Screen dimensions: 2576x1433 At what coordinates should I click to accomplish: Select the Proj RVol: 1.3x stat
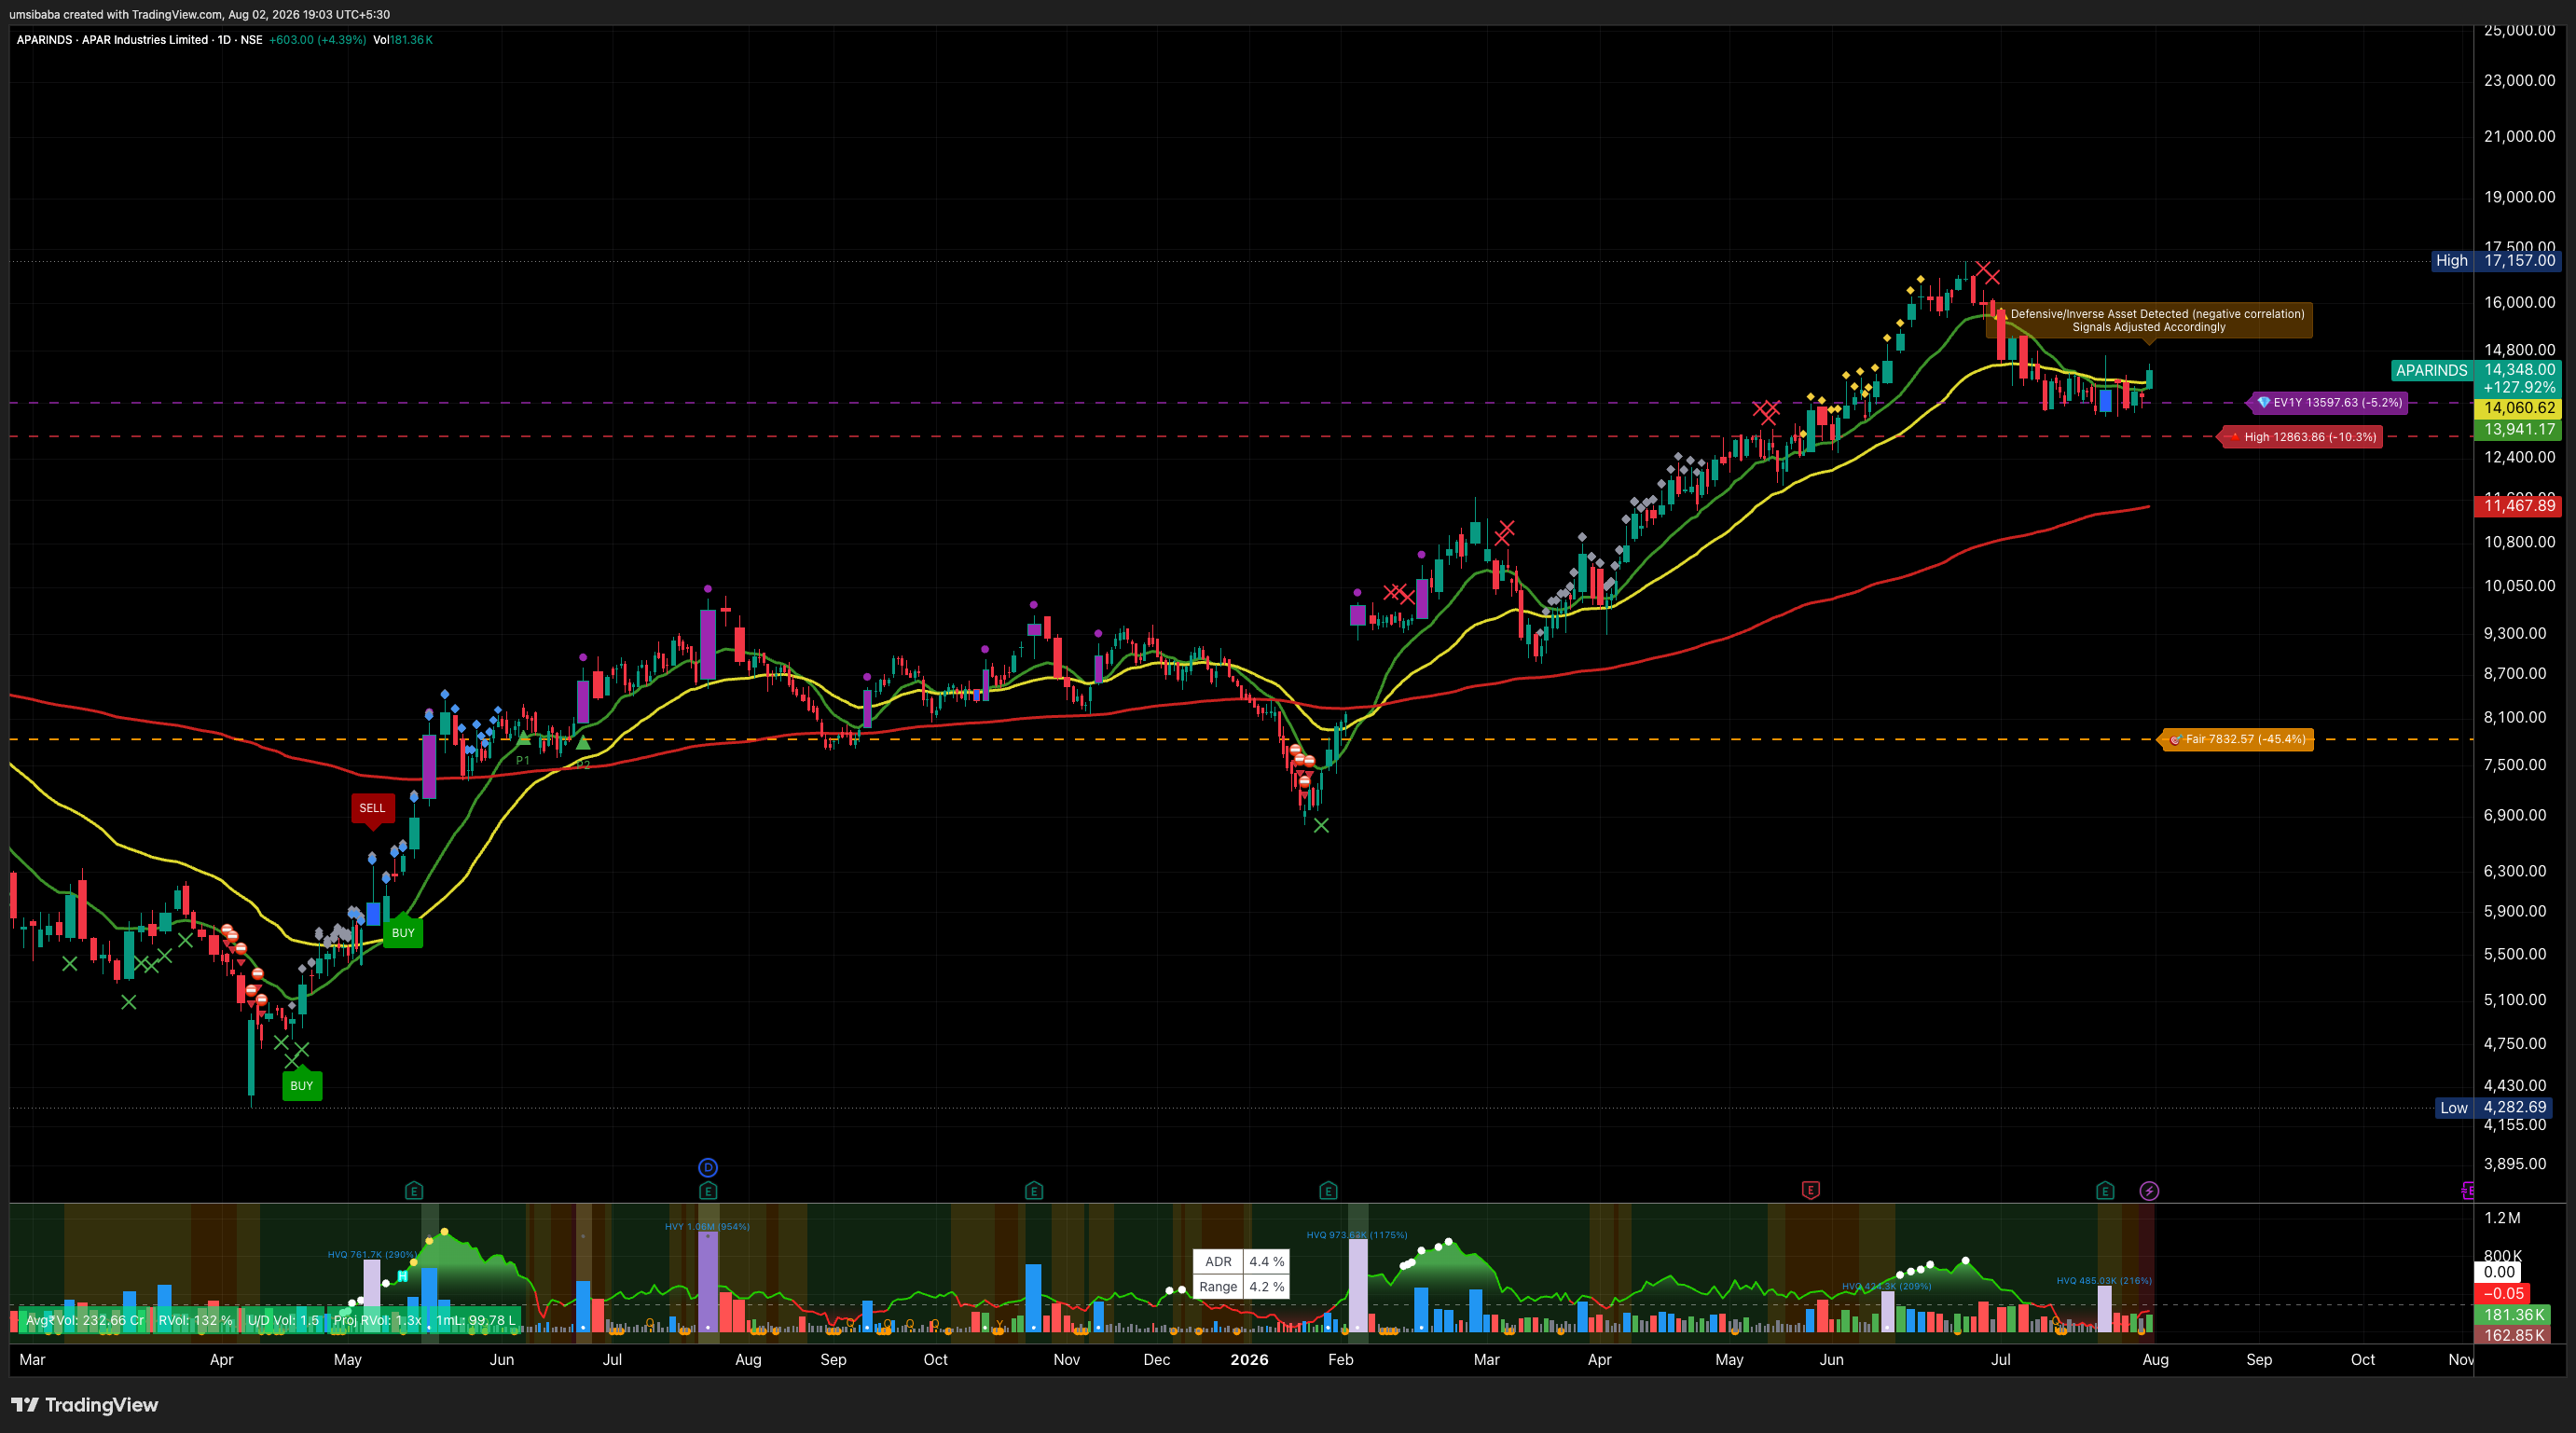tap(377, 1320)
